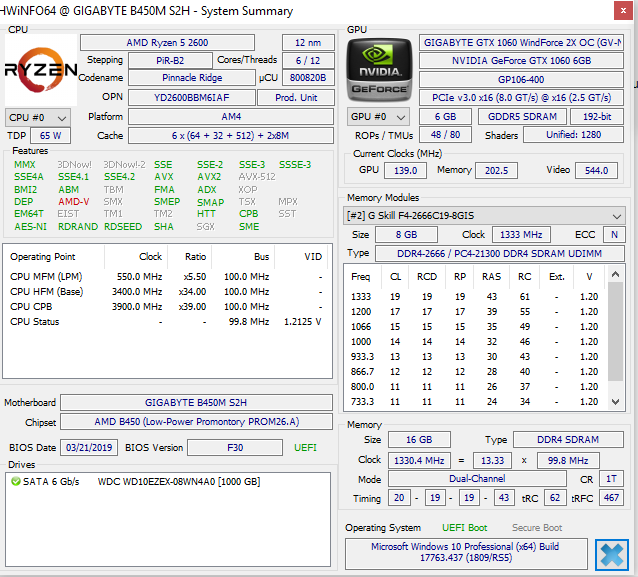The width and height of the screenshot is (638, 577).
Task: Click the NVIDIA GeForce GTX 1060 6GB field
Action: tap(521, 61)
